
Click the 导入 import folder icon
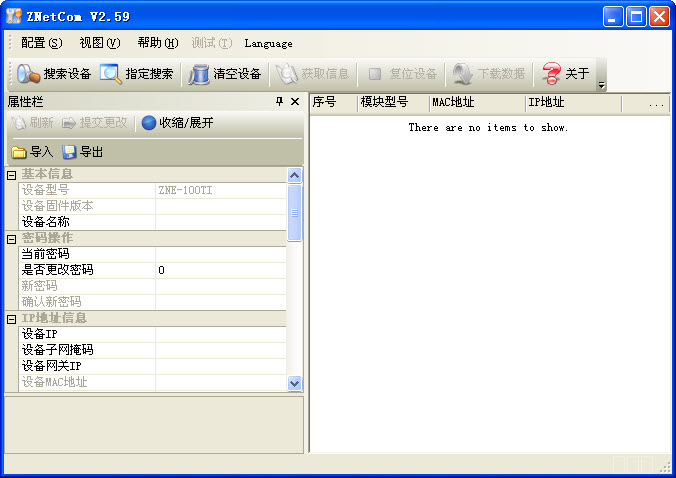point(19,152)
